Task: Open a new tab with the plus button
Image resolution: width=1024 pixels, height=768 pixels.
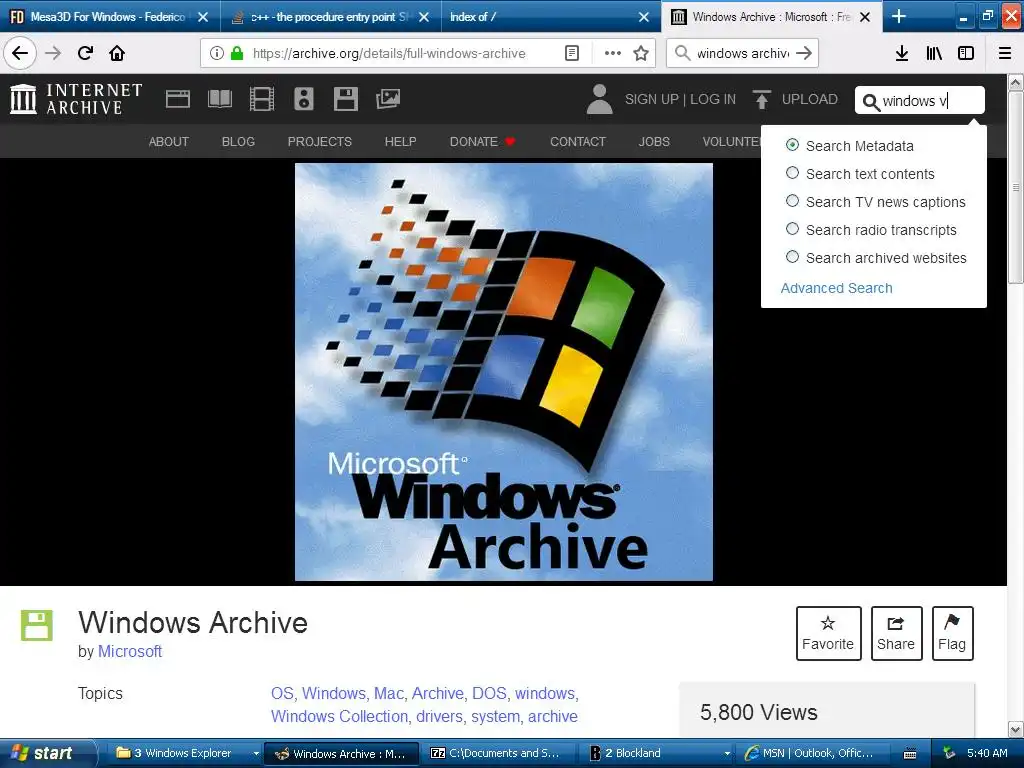Action: tap(899, 16)
